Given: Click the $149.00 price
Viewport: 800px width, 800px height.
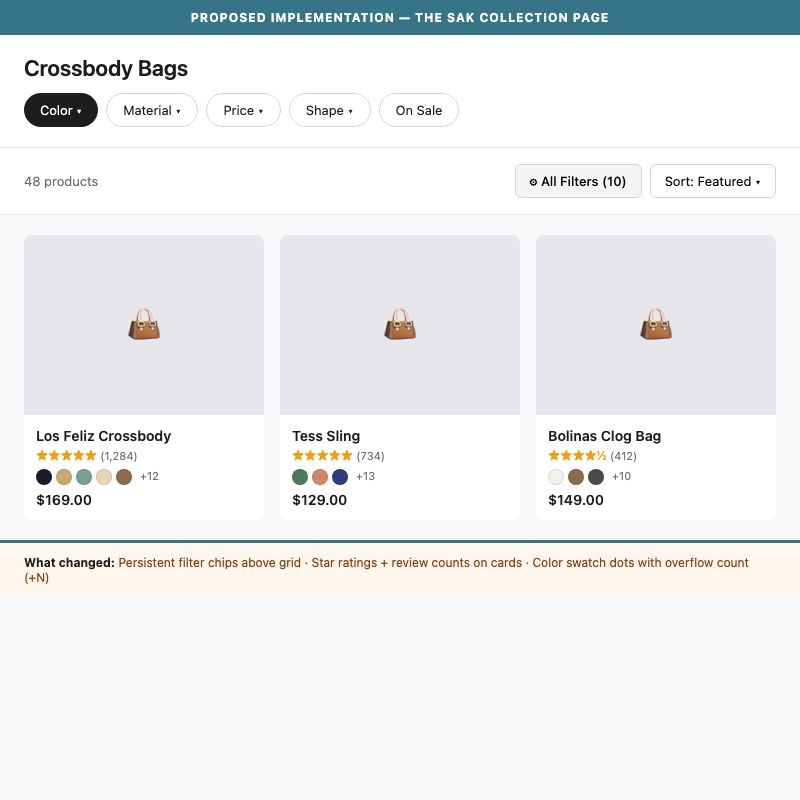Looking at the screenshot, I should click(576, 500).
